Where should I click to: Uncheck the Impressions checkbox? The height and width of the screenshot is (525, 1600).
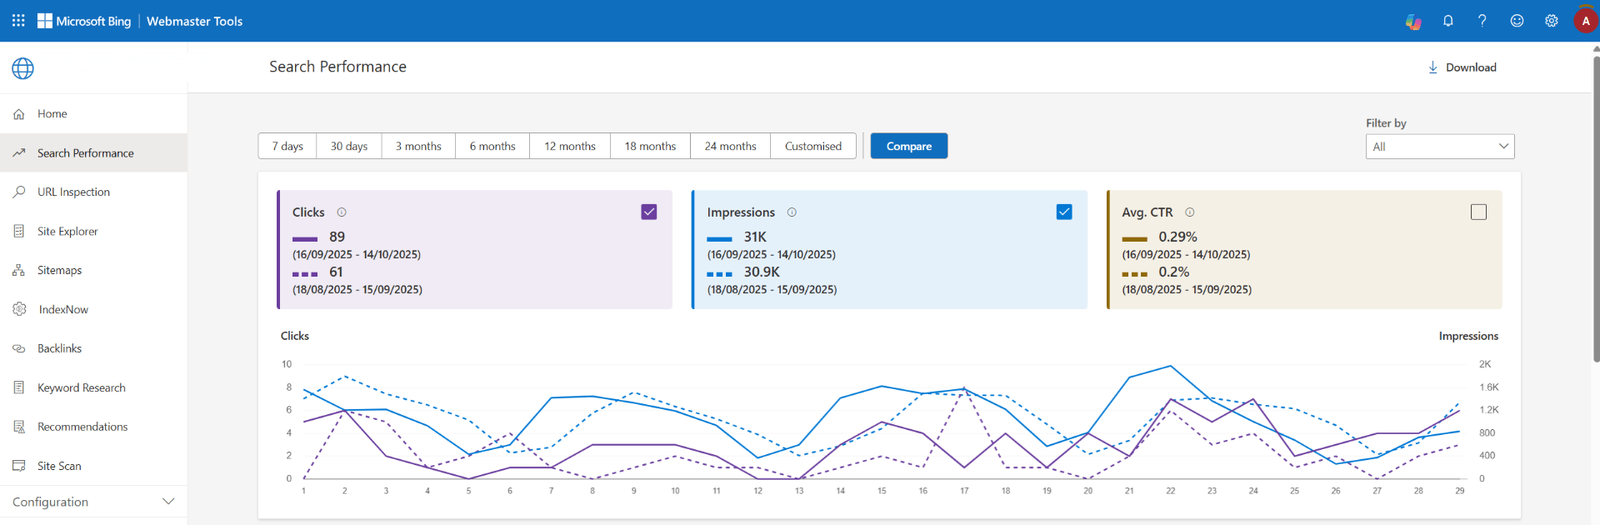1064,212
